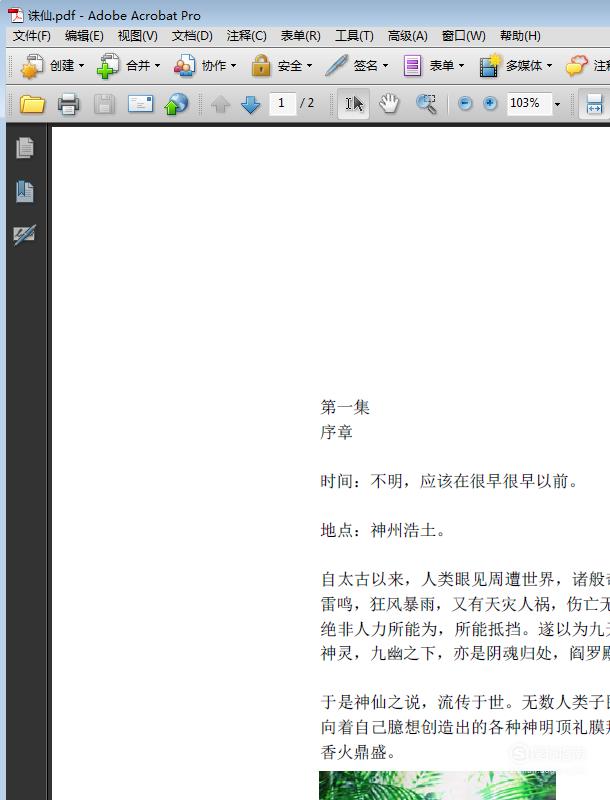610x800 pixels.
Task: Click the 创建 toolbar label
Action: click(x=62, y=66)
